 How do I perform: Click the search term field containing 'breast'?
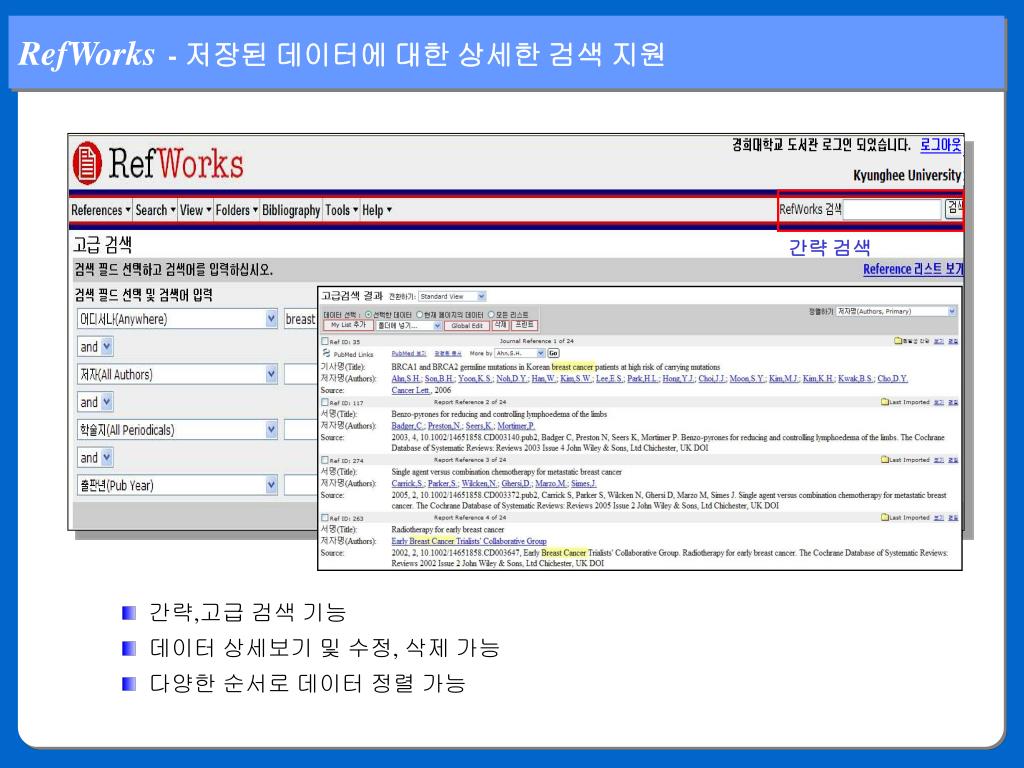[300, 319]
